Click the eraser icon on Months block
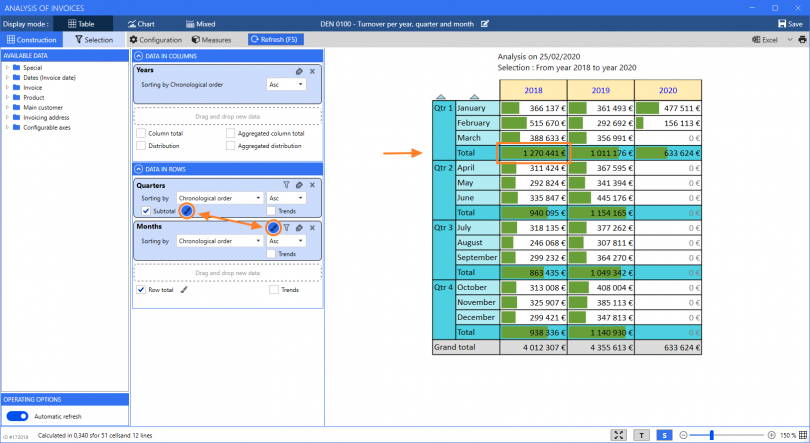 [x=299, y=227]
